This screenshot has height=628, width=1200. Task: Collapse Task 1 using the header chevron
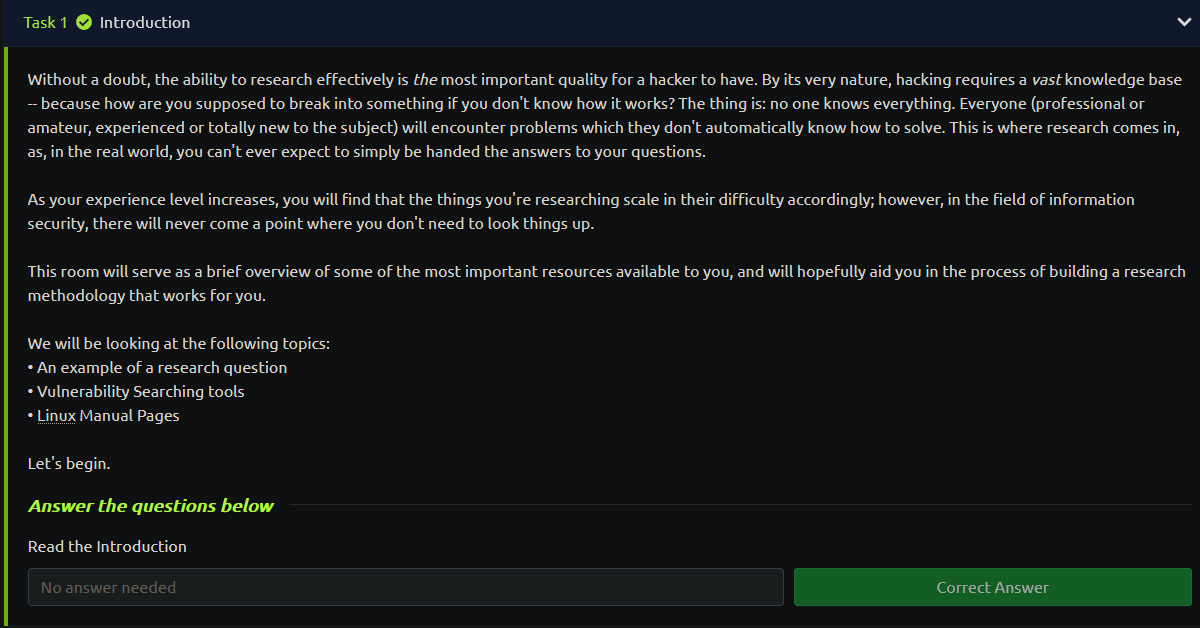pos(1184,23)
